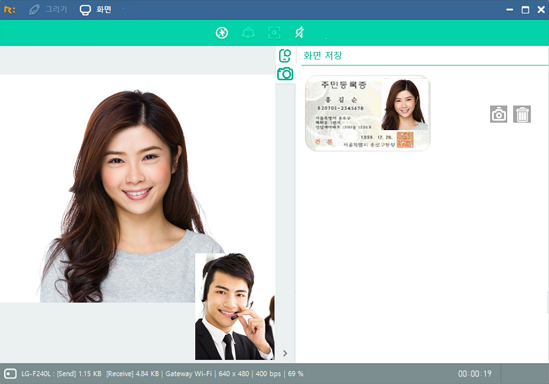549x384 pixels.
Task: Close the application window
Action: tap(541, 10)
